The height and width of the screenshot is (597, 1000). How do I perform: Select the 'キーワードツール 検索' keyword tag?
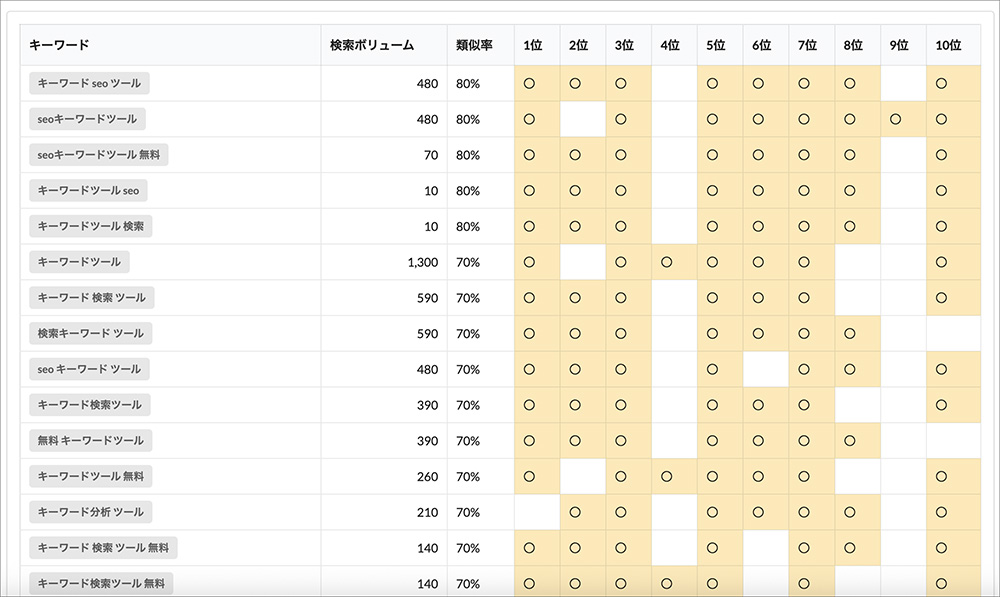coord(90,226)
